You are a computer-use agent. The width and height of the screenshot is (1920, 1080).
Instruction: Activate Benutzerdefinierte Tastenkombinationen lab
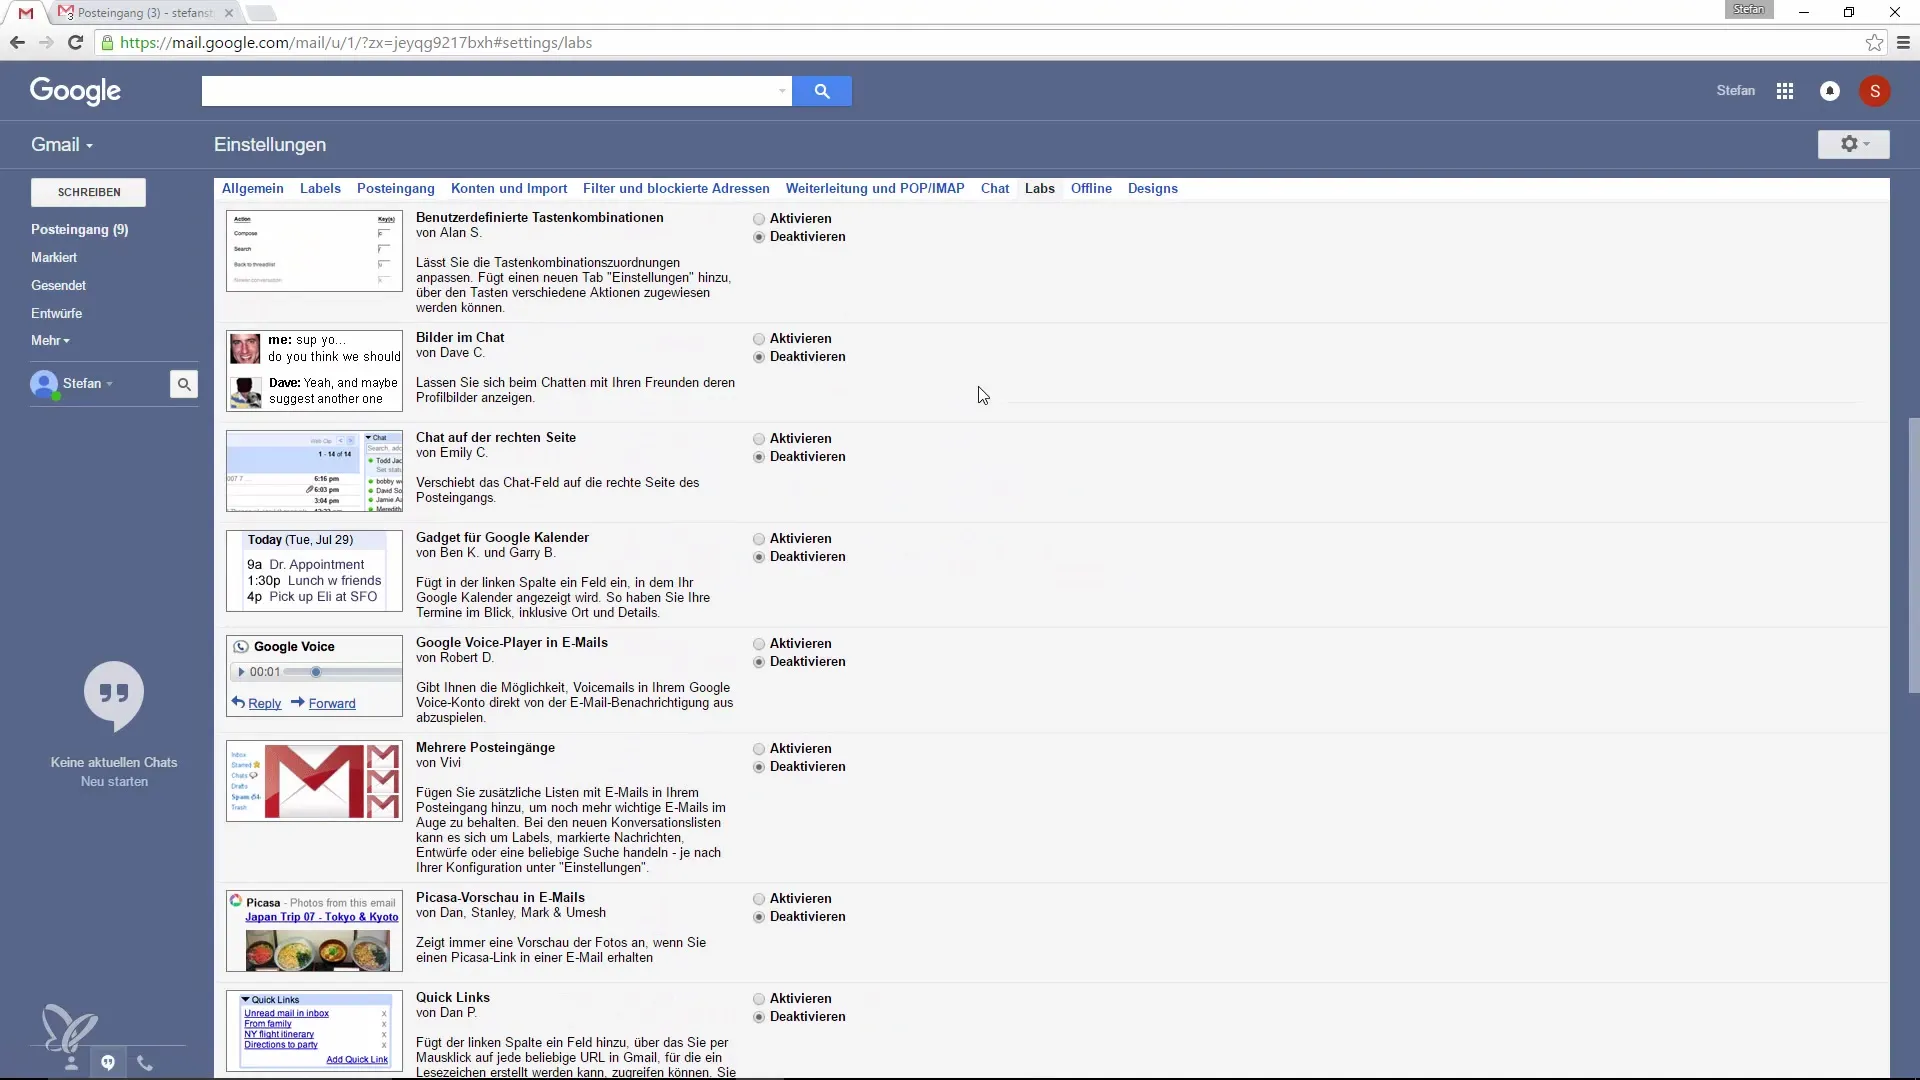(x=759, y=219)
